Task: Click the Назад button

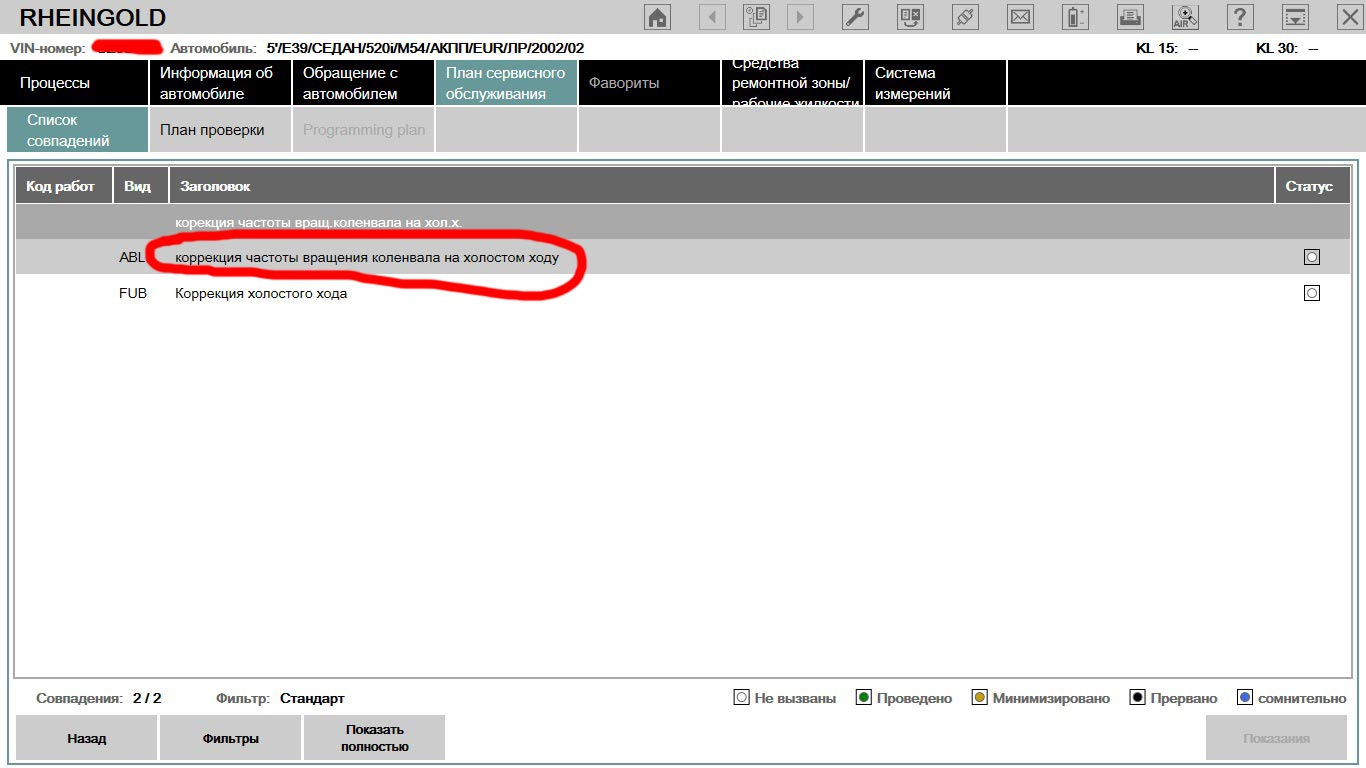Action: click(x=87, y=738)
